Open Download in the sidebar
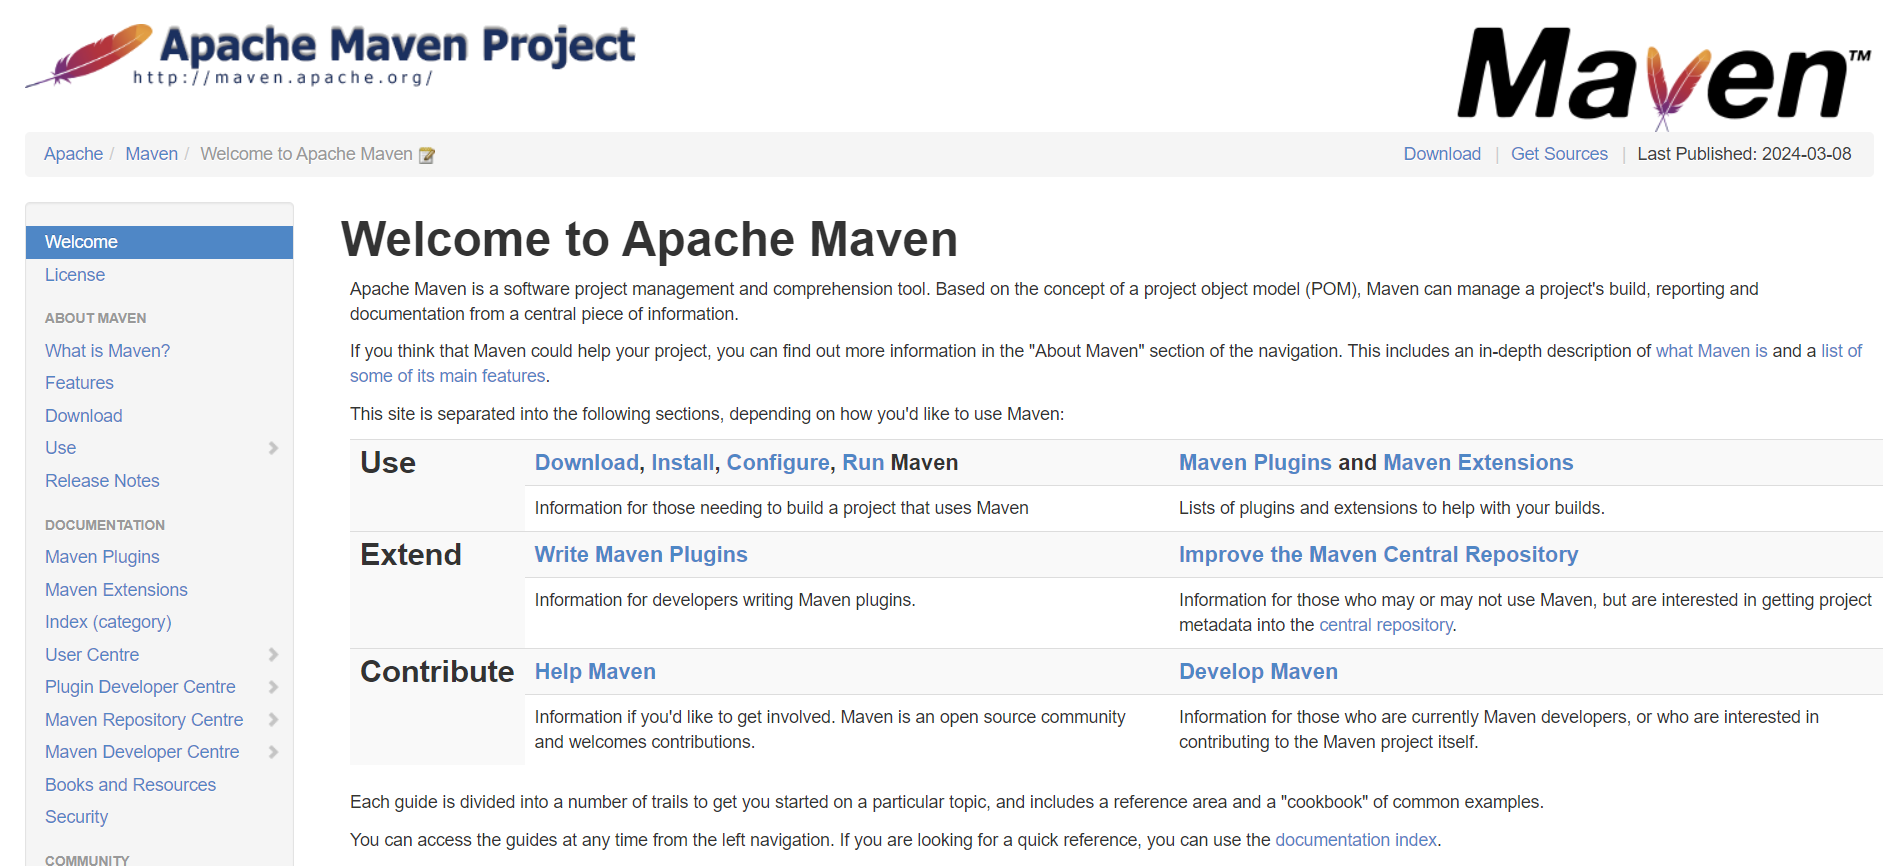 point(83,416)
